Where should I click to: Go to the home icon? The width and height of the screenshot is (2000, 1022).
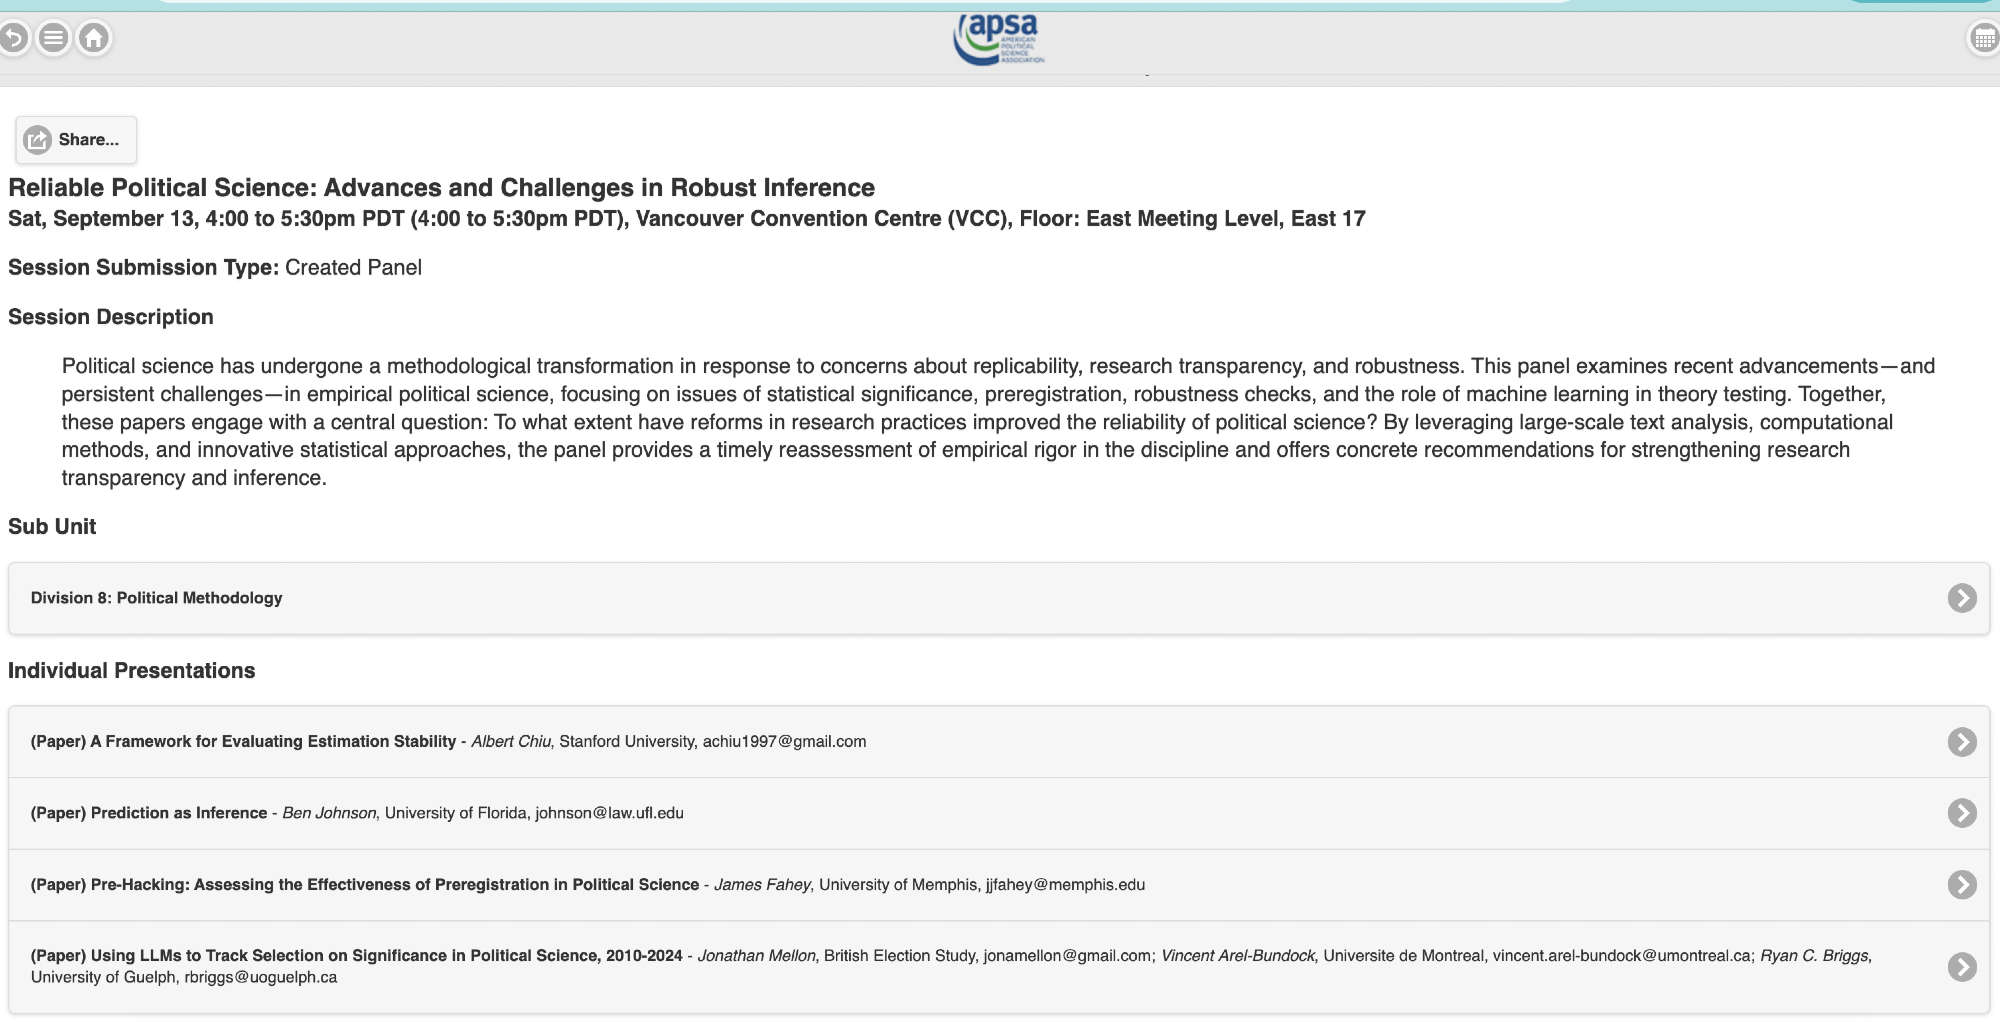pos(94,39)
